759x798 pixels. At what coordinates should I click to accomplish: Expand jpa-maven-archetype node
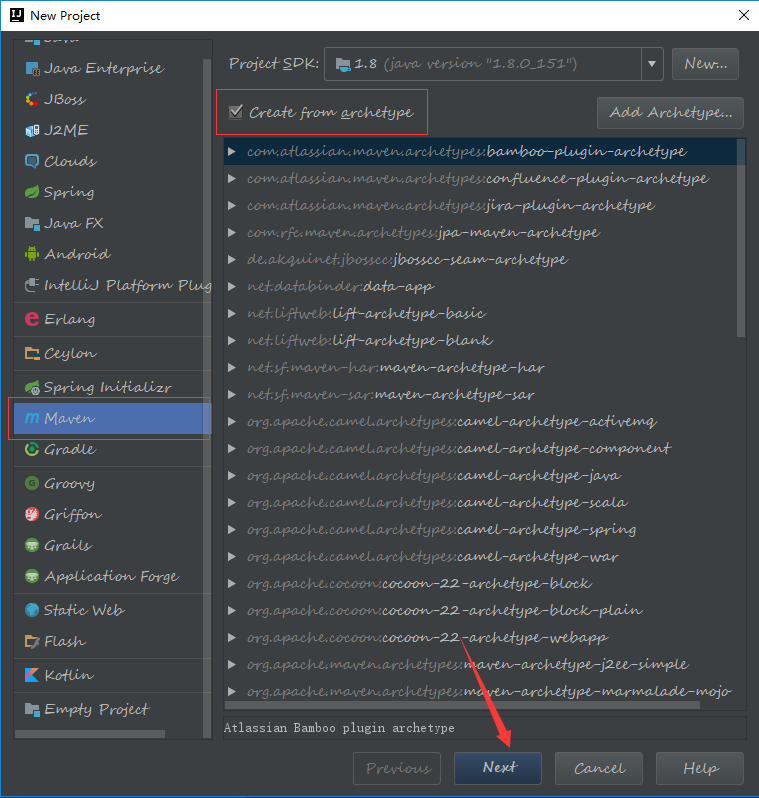(232, 233)
